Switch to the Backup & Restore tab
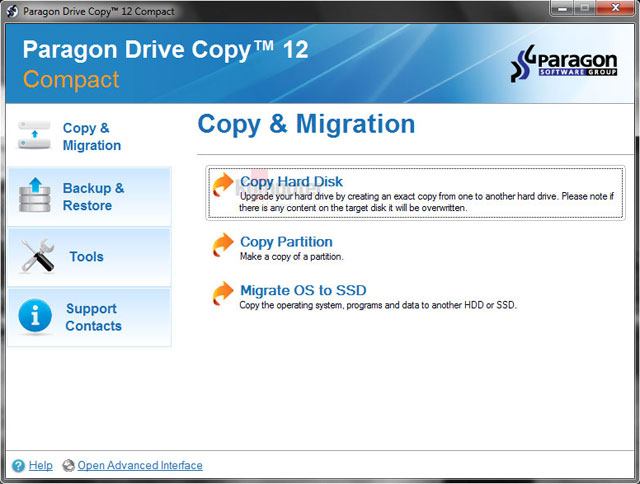The height and width of the screenshot is (484, 640). tap(93, 197)
